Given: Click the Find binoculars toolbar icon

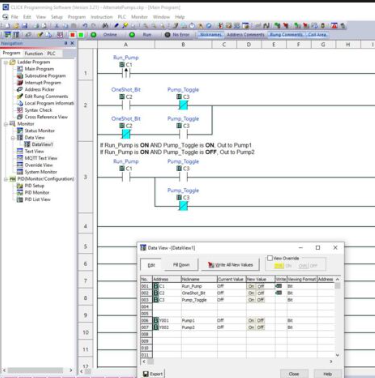Looking at the screenshot, I should [105, 26].
